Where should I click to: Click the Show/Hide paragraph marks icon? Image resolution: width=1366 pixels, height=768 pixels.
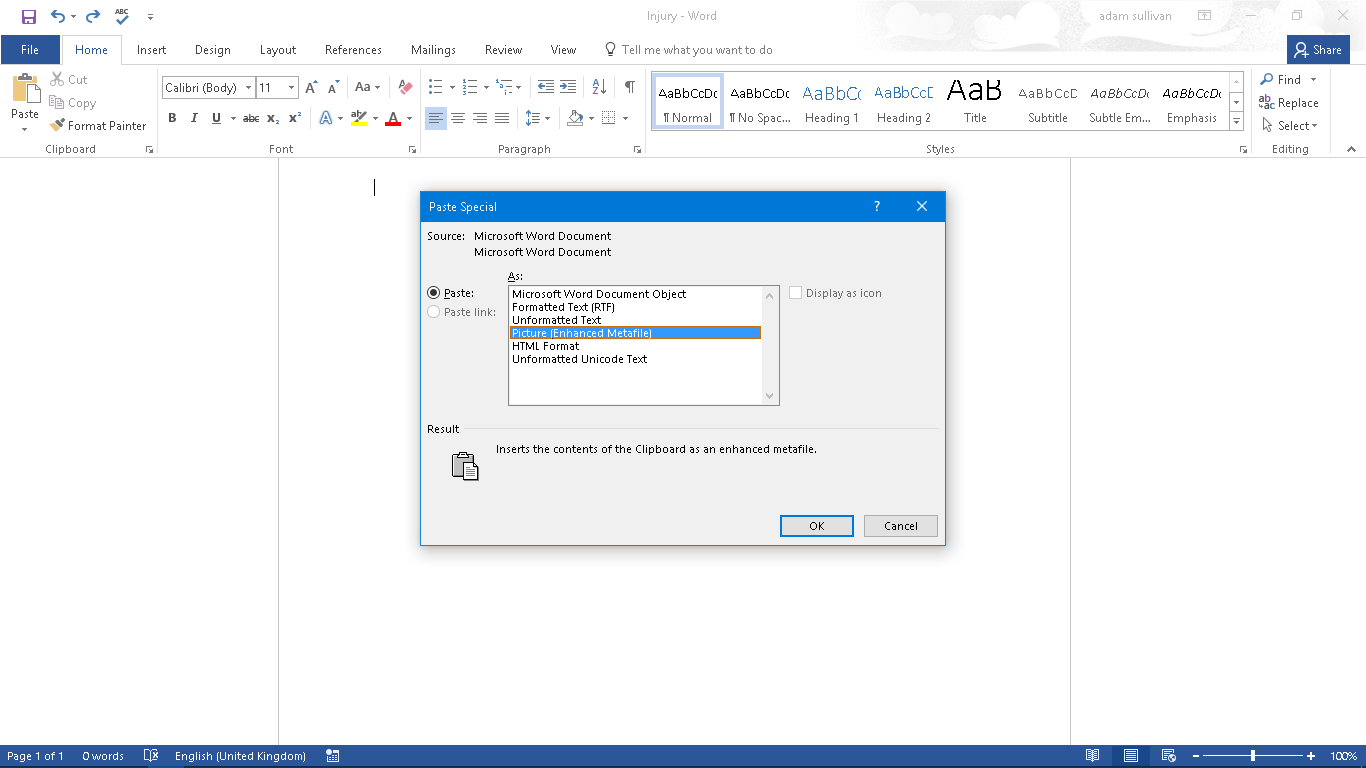pos(629,87)
